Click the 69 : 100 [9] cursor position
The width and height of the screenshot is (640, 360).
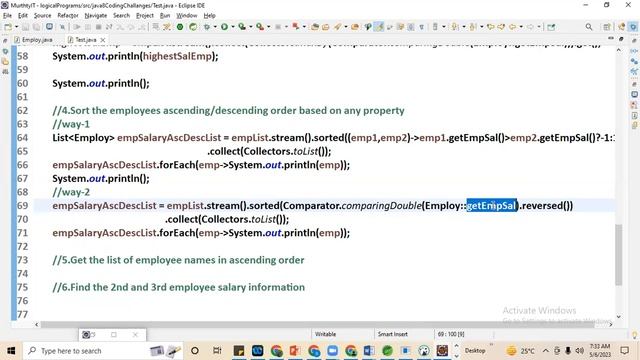(451, 334)
